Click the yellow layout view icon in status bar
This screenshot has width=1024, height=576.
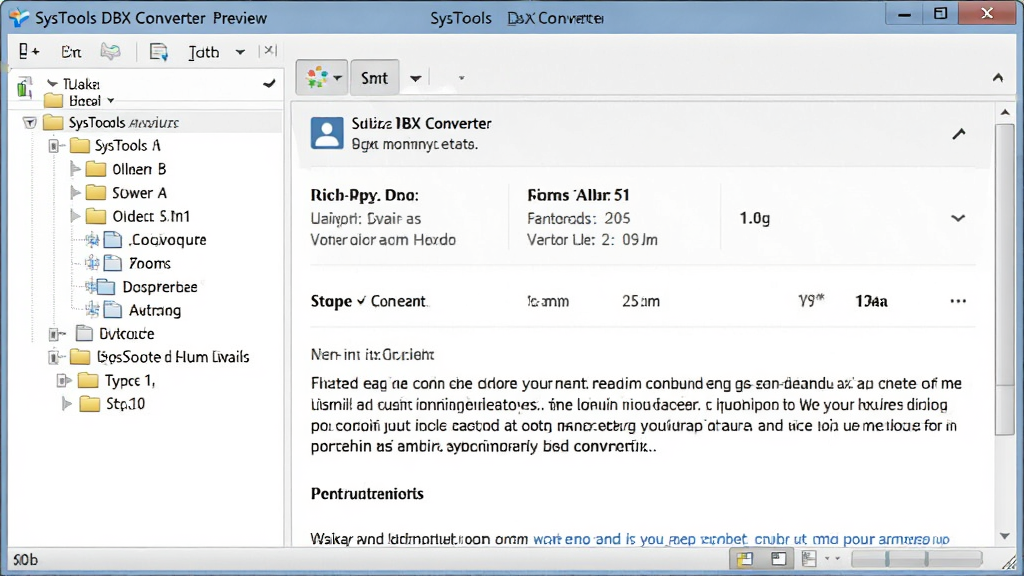click(744, 559)
